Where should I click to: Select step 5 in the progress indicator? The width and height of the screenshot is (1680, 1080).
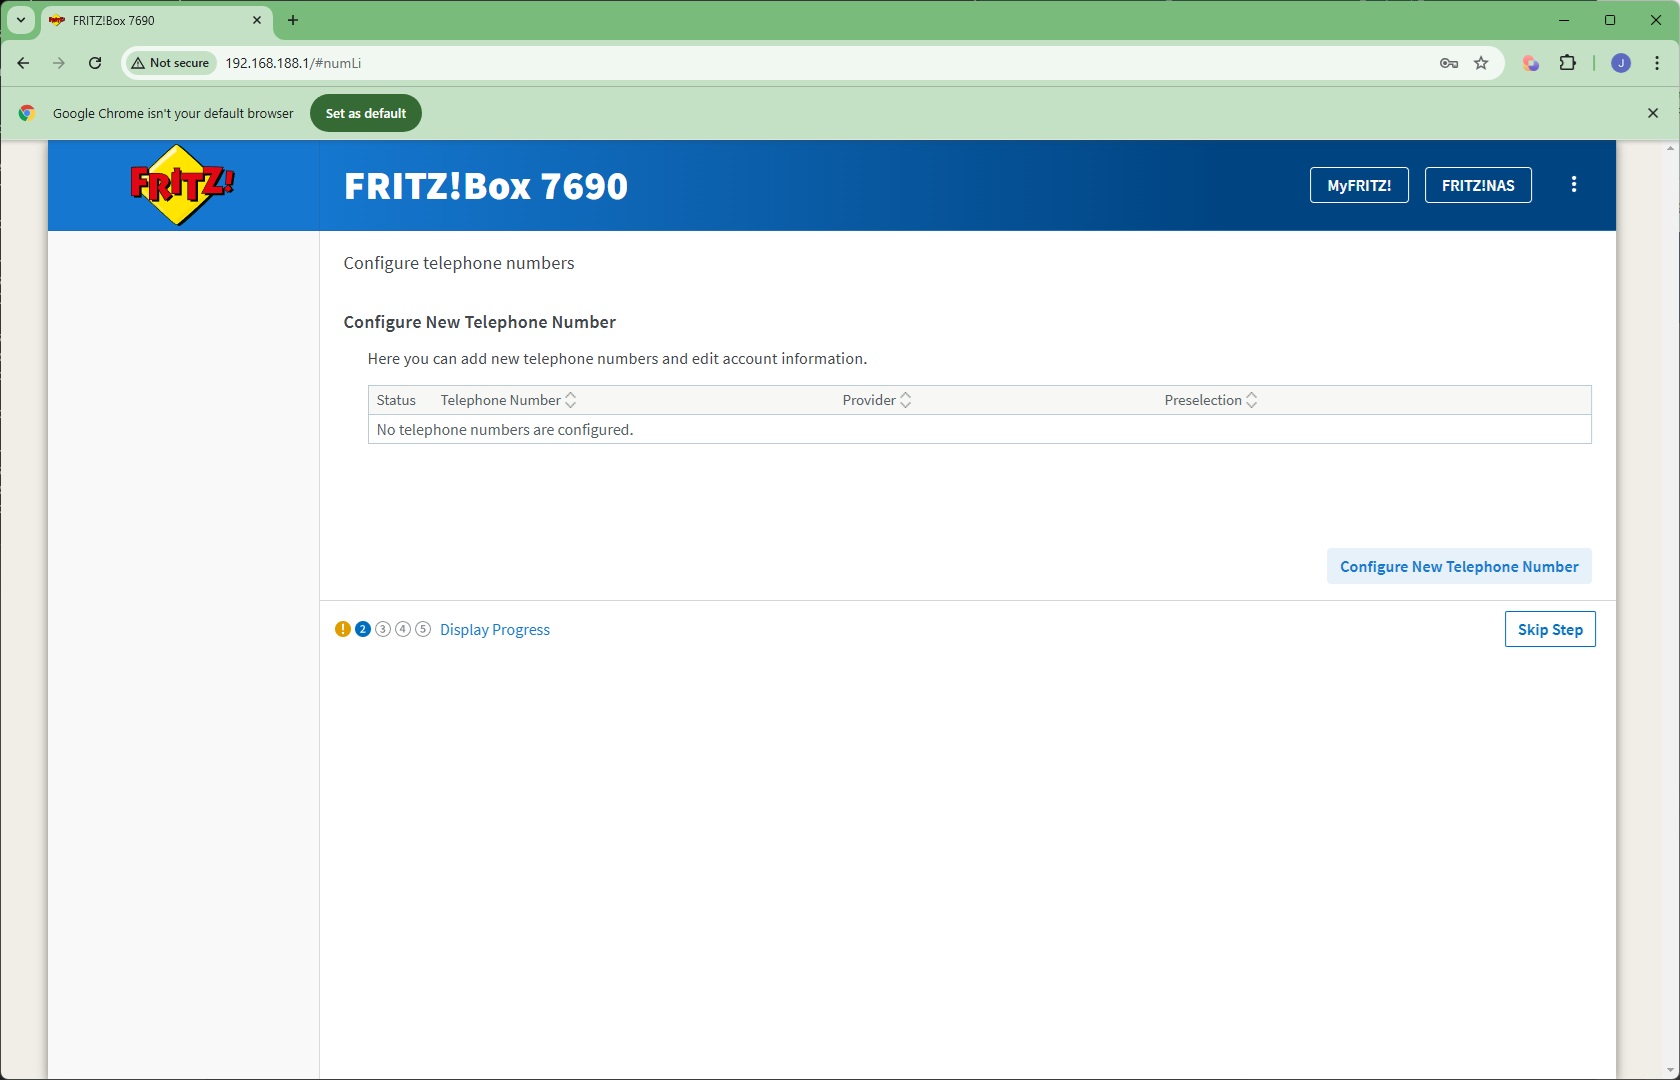[x=423, y=629]
